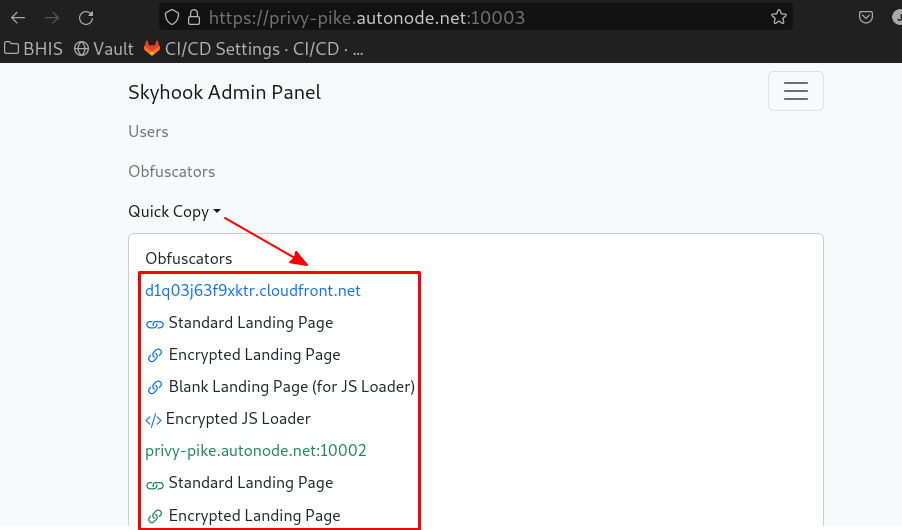This screenshot has width=902, height=530.
Task: Click the address bar shield icon
Action: click(172, 17)
